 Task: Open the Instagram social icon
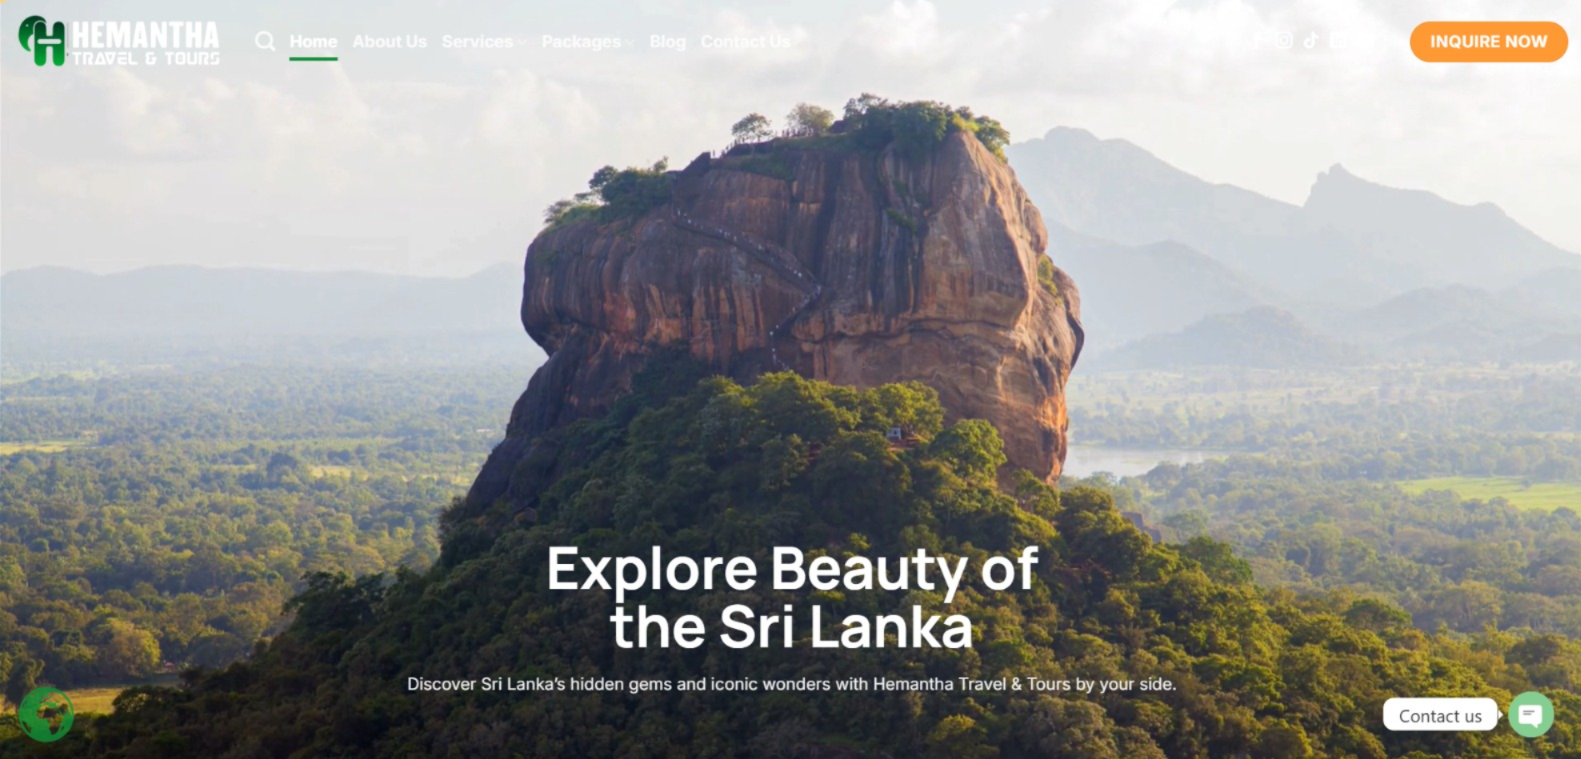click(x=1284, y=40)
